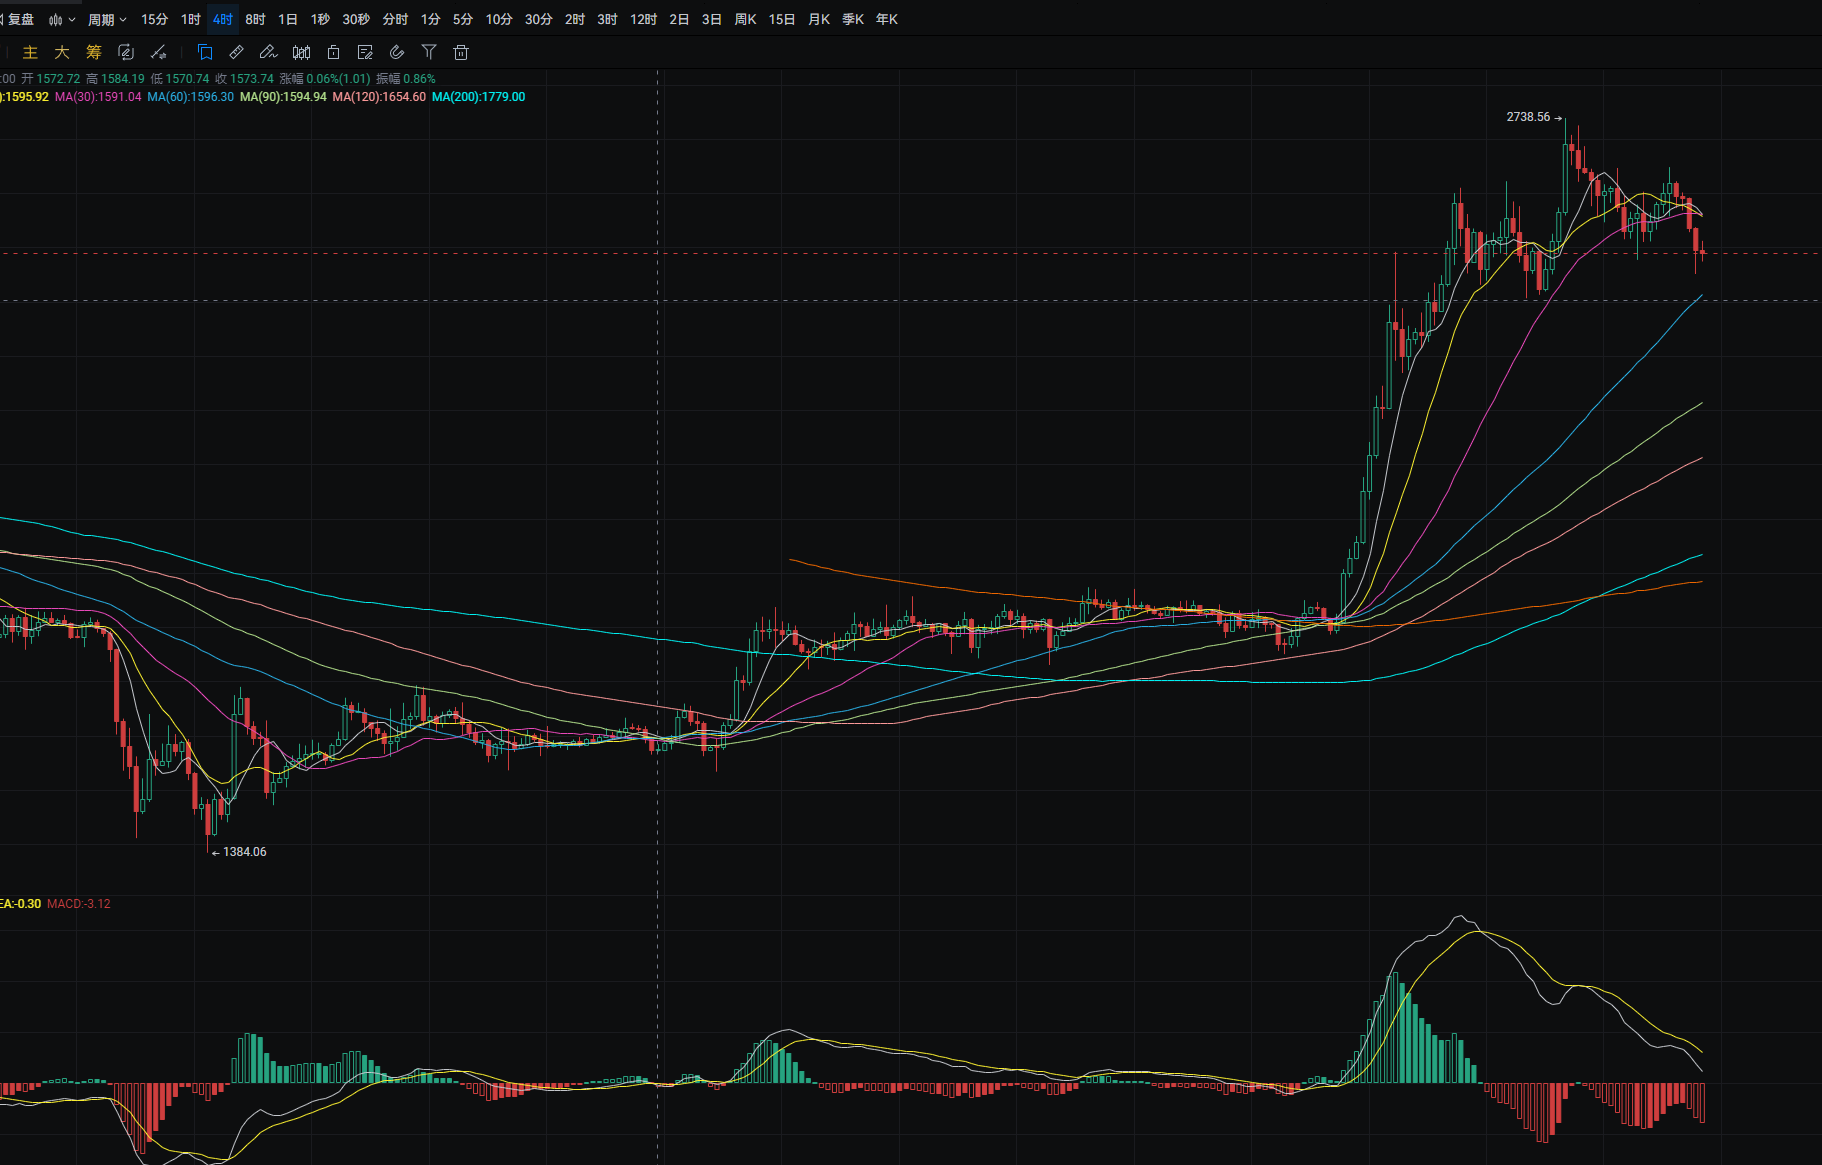Image resolution: width=1822 pixels, height=1165 pixels.
Task: Switch to 周K weekly chart
Action: click(x=745, y=20)
